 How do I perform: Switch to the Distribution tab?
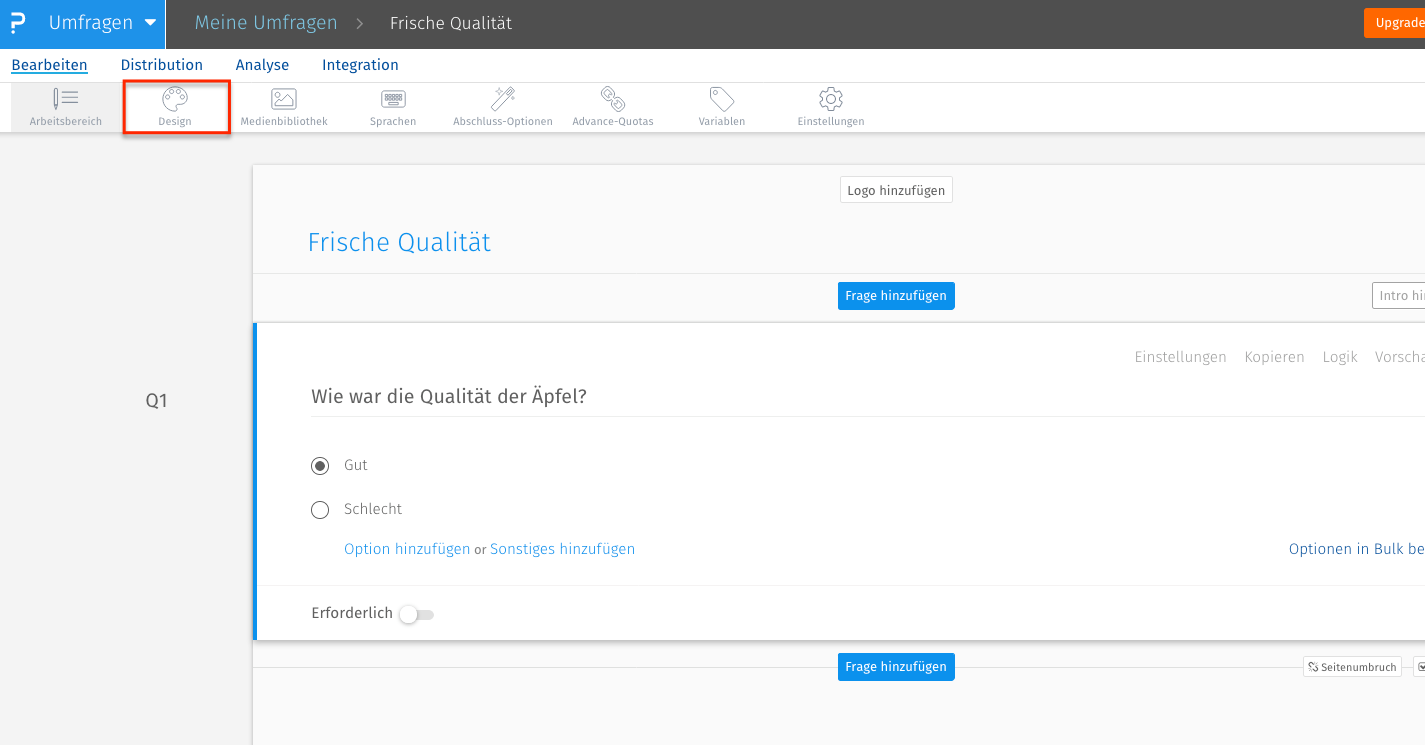coord(161,64)
